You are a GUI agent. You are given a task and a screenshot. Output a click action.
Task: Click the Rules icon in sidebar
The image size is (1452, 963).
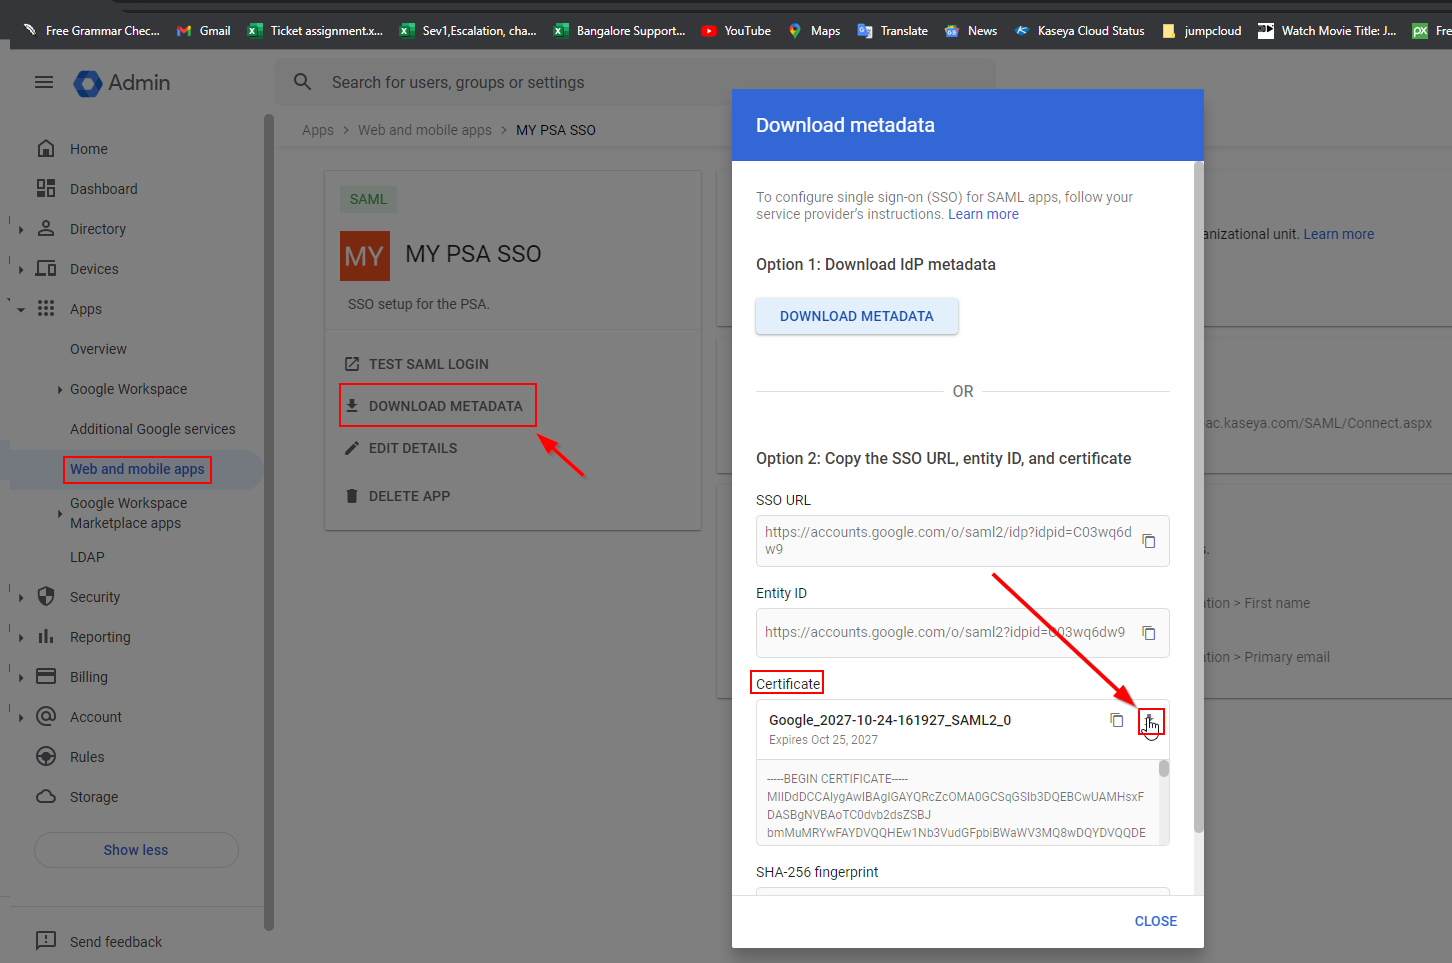tap(46, 757)
